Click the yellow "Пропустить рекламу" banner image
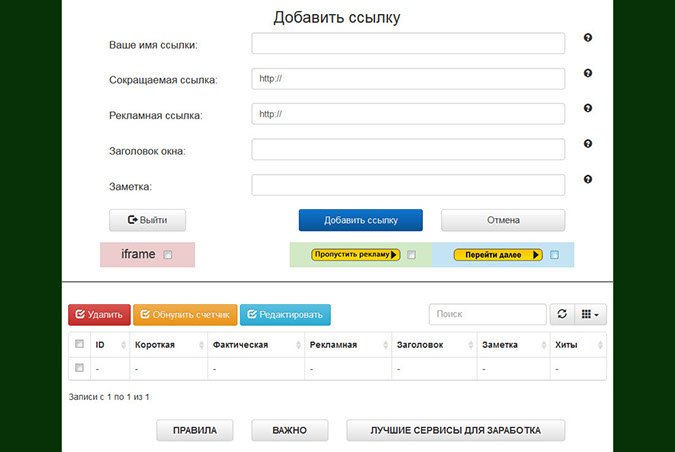 pyautogui.click(x=355, y=255)
